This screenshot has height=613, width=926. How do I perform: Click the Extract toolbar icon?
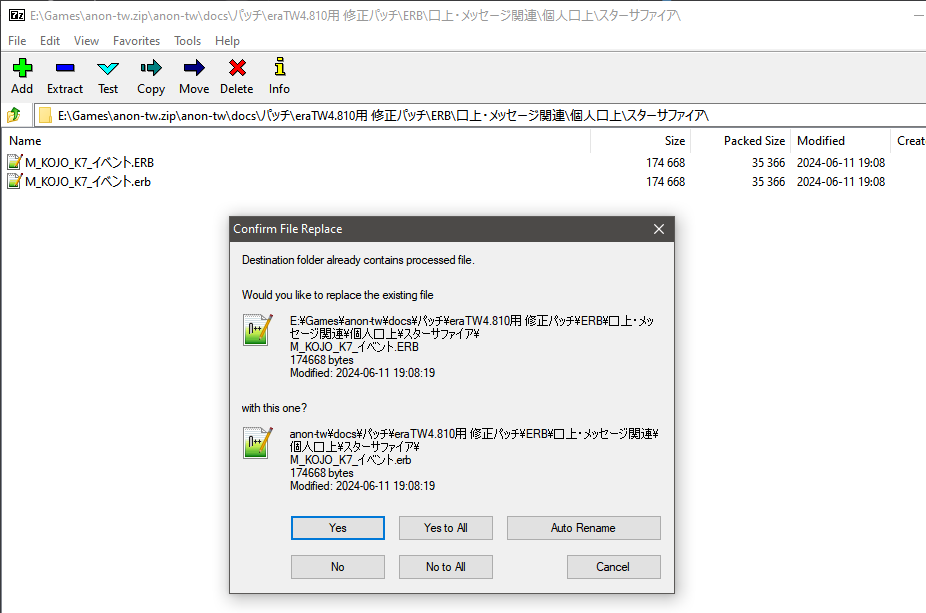pyautogui.click(x=65, y=76)
